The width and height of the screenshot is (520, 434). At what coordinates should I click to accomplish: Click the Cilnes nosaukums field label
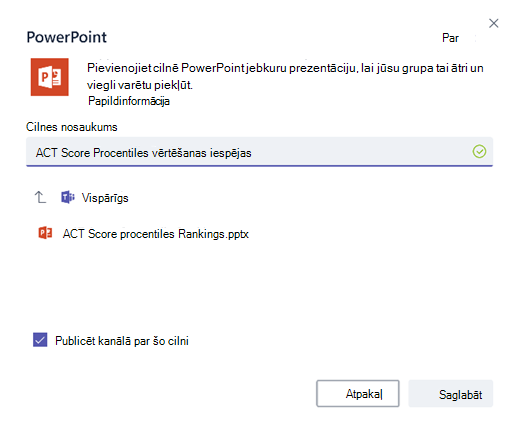(x=72, y=127)
